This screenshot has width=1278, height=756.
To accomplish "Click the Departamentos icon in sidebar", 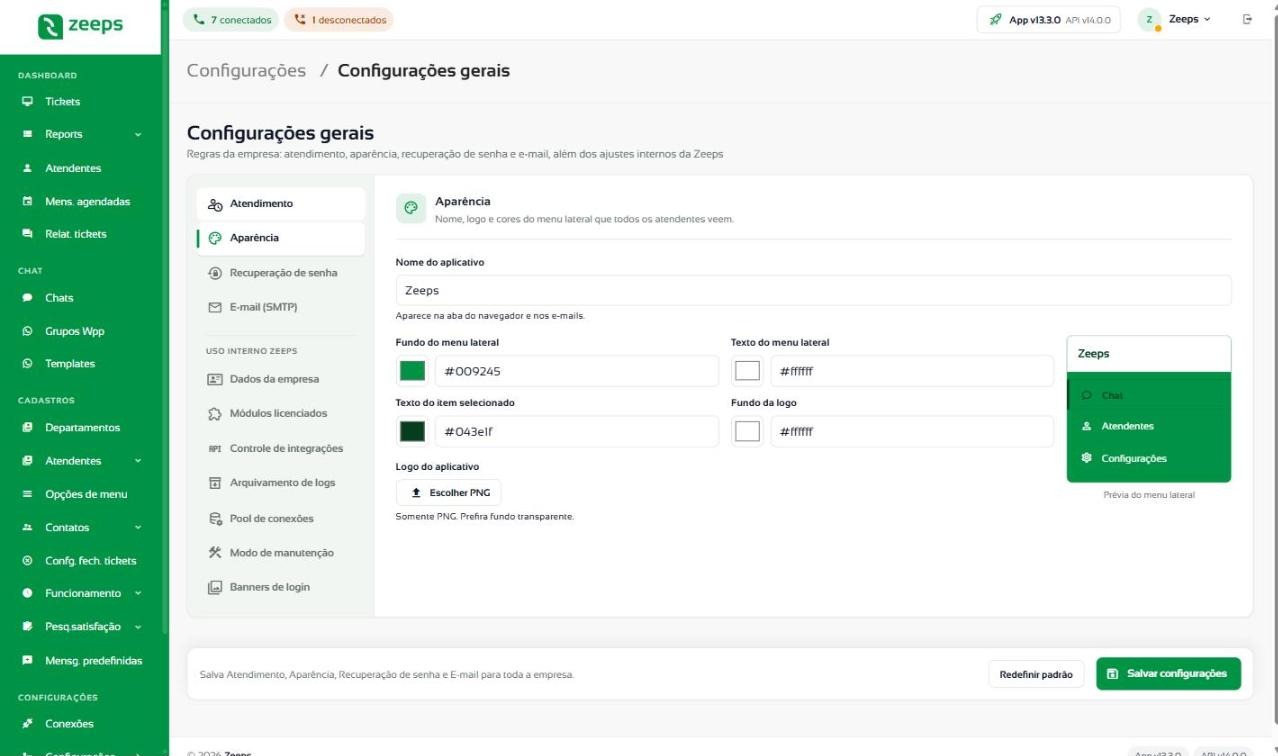I will pos(27,428).
